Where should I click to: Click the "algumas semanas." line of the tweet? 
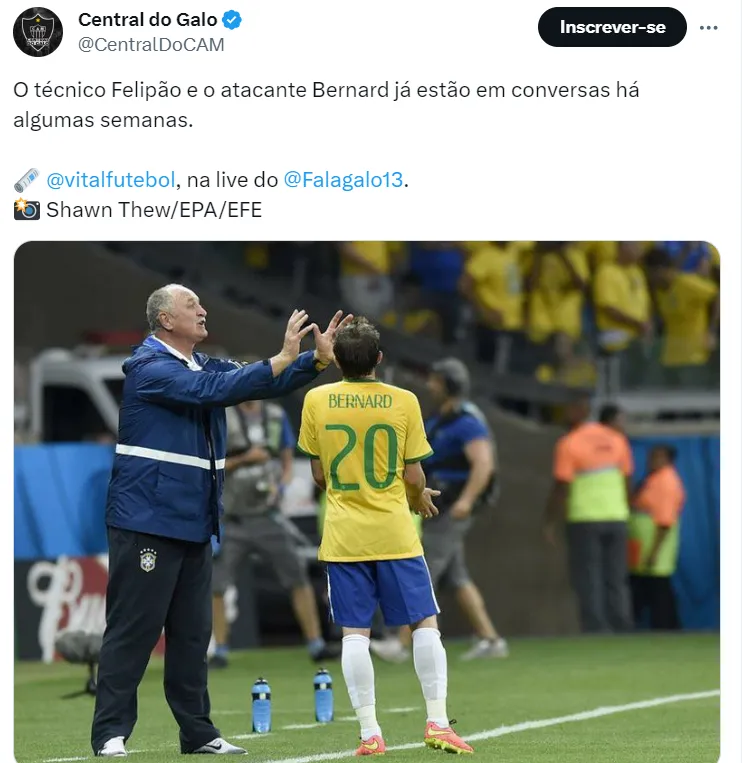pos(103,120)
